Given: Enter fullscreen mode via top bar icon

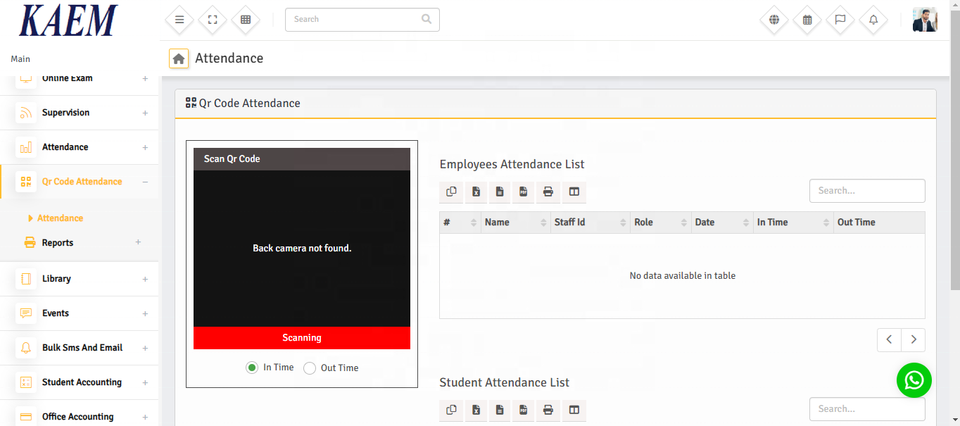Looking at the screenshot, I should (212, 19).
